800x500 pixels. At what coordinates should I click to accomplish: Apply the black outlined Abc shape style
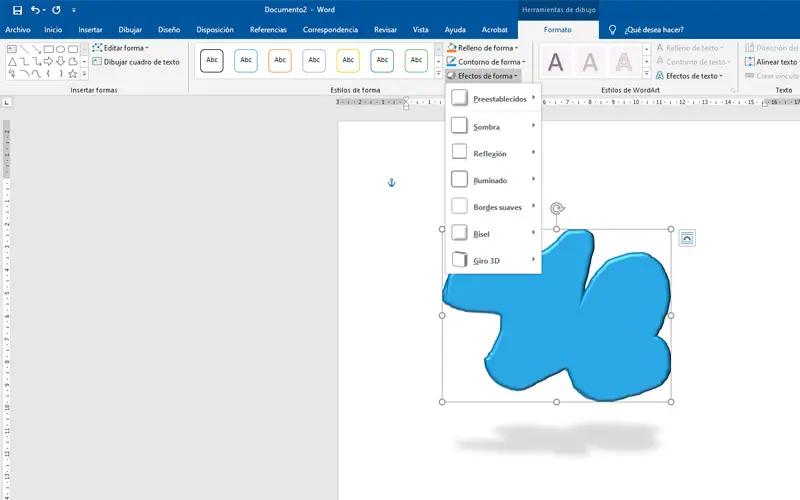click(x=212, y=61)
